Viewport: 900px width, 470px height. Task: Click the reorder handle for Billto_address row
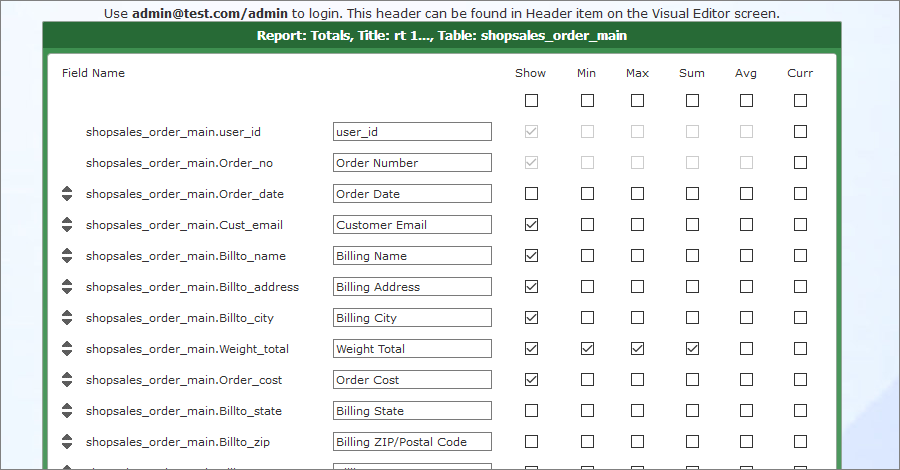67,287
